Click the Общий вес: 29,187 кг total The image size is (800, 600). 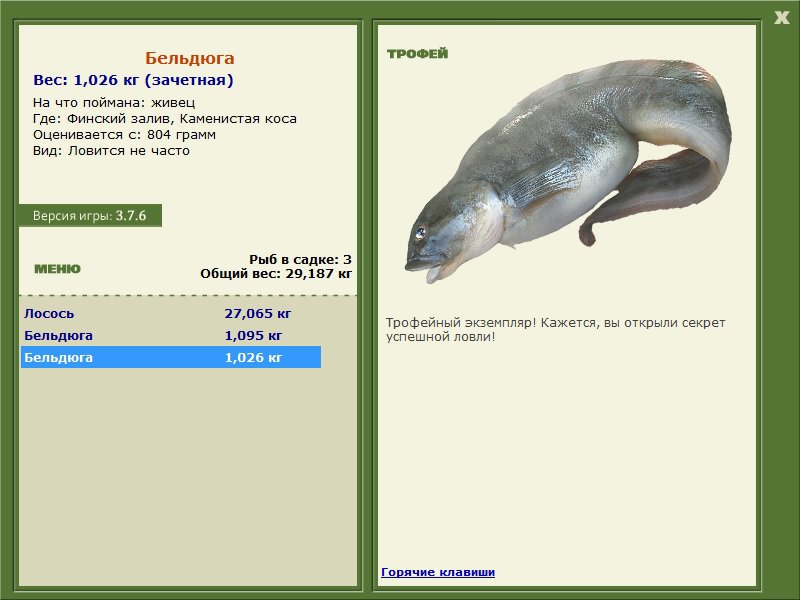(276, 273)
